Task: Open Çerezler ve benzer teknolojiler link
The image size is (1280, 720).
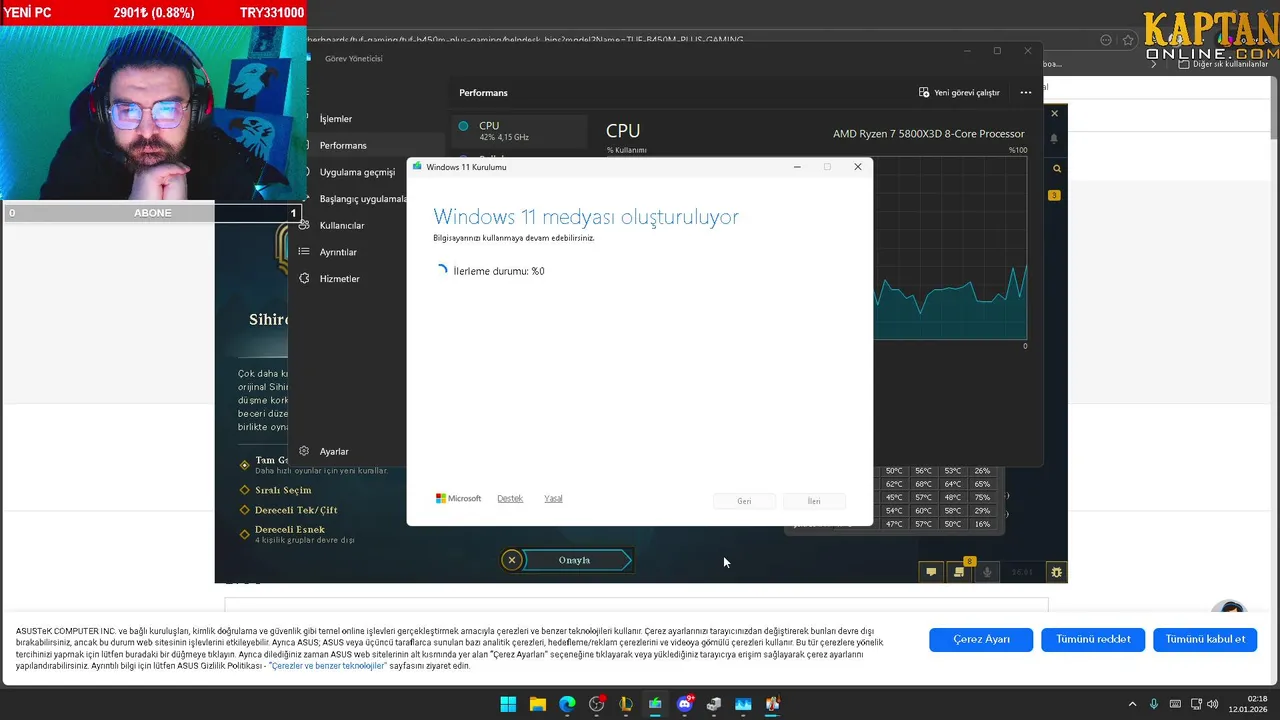Action: pyautogui.click(x=329, y=666)
